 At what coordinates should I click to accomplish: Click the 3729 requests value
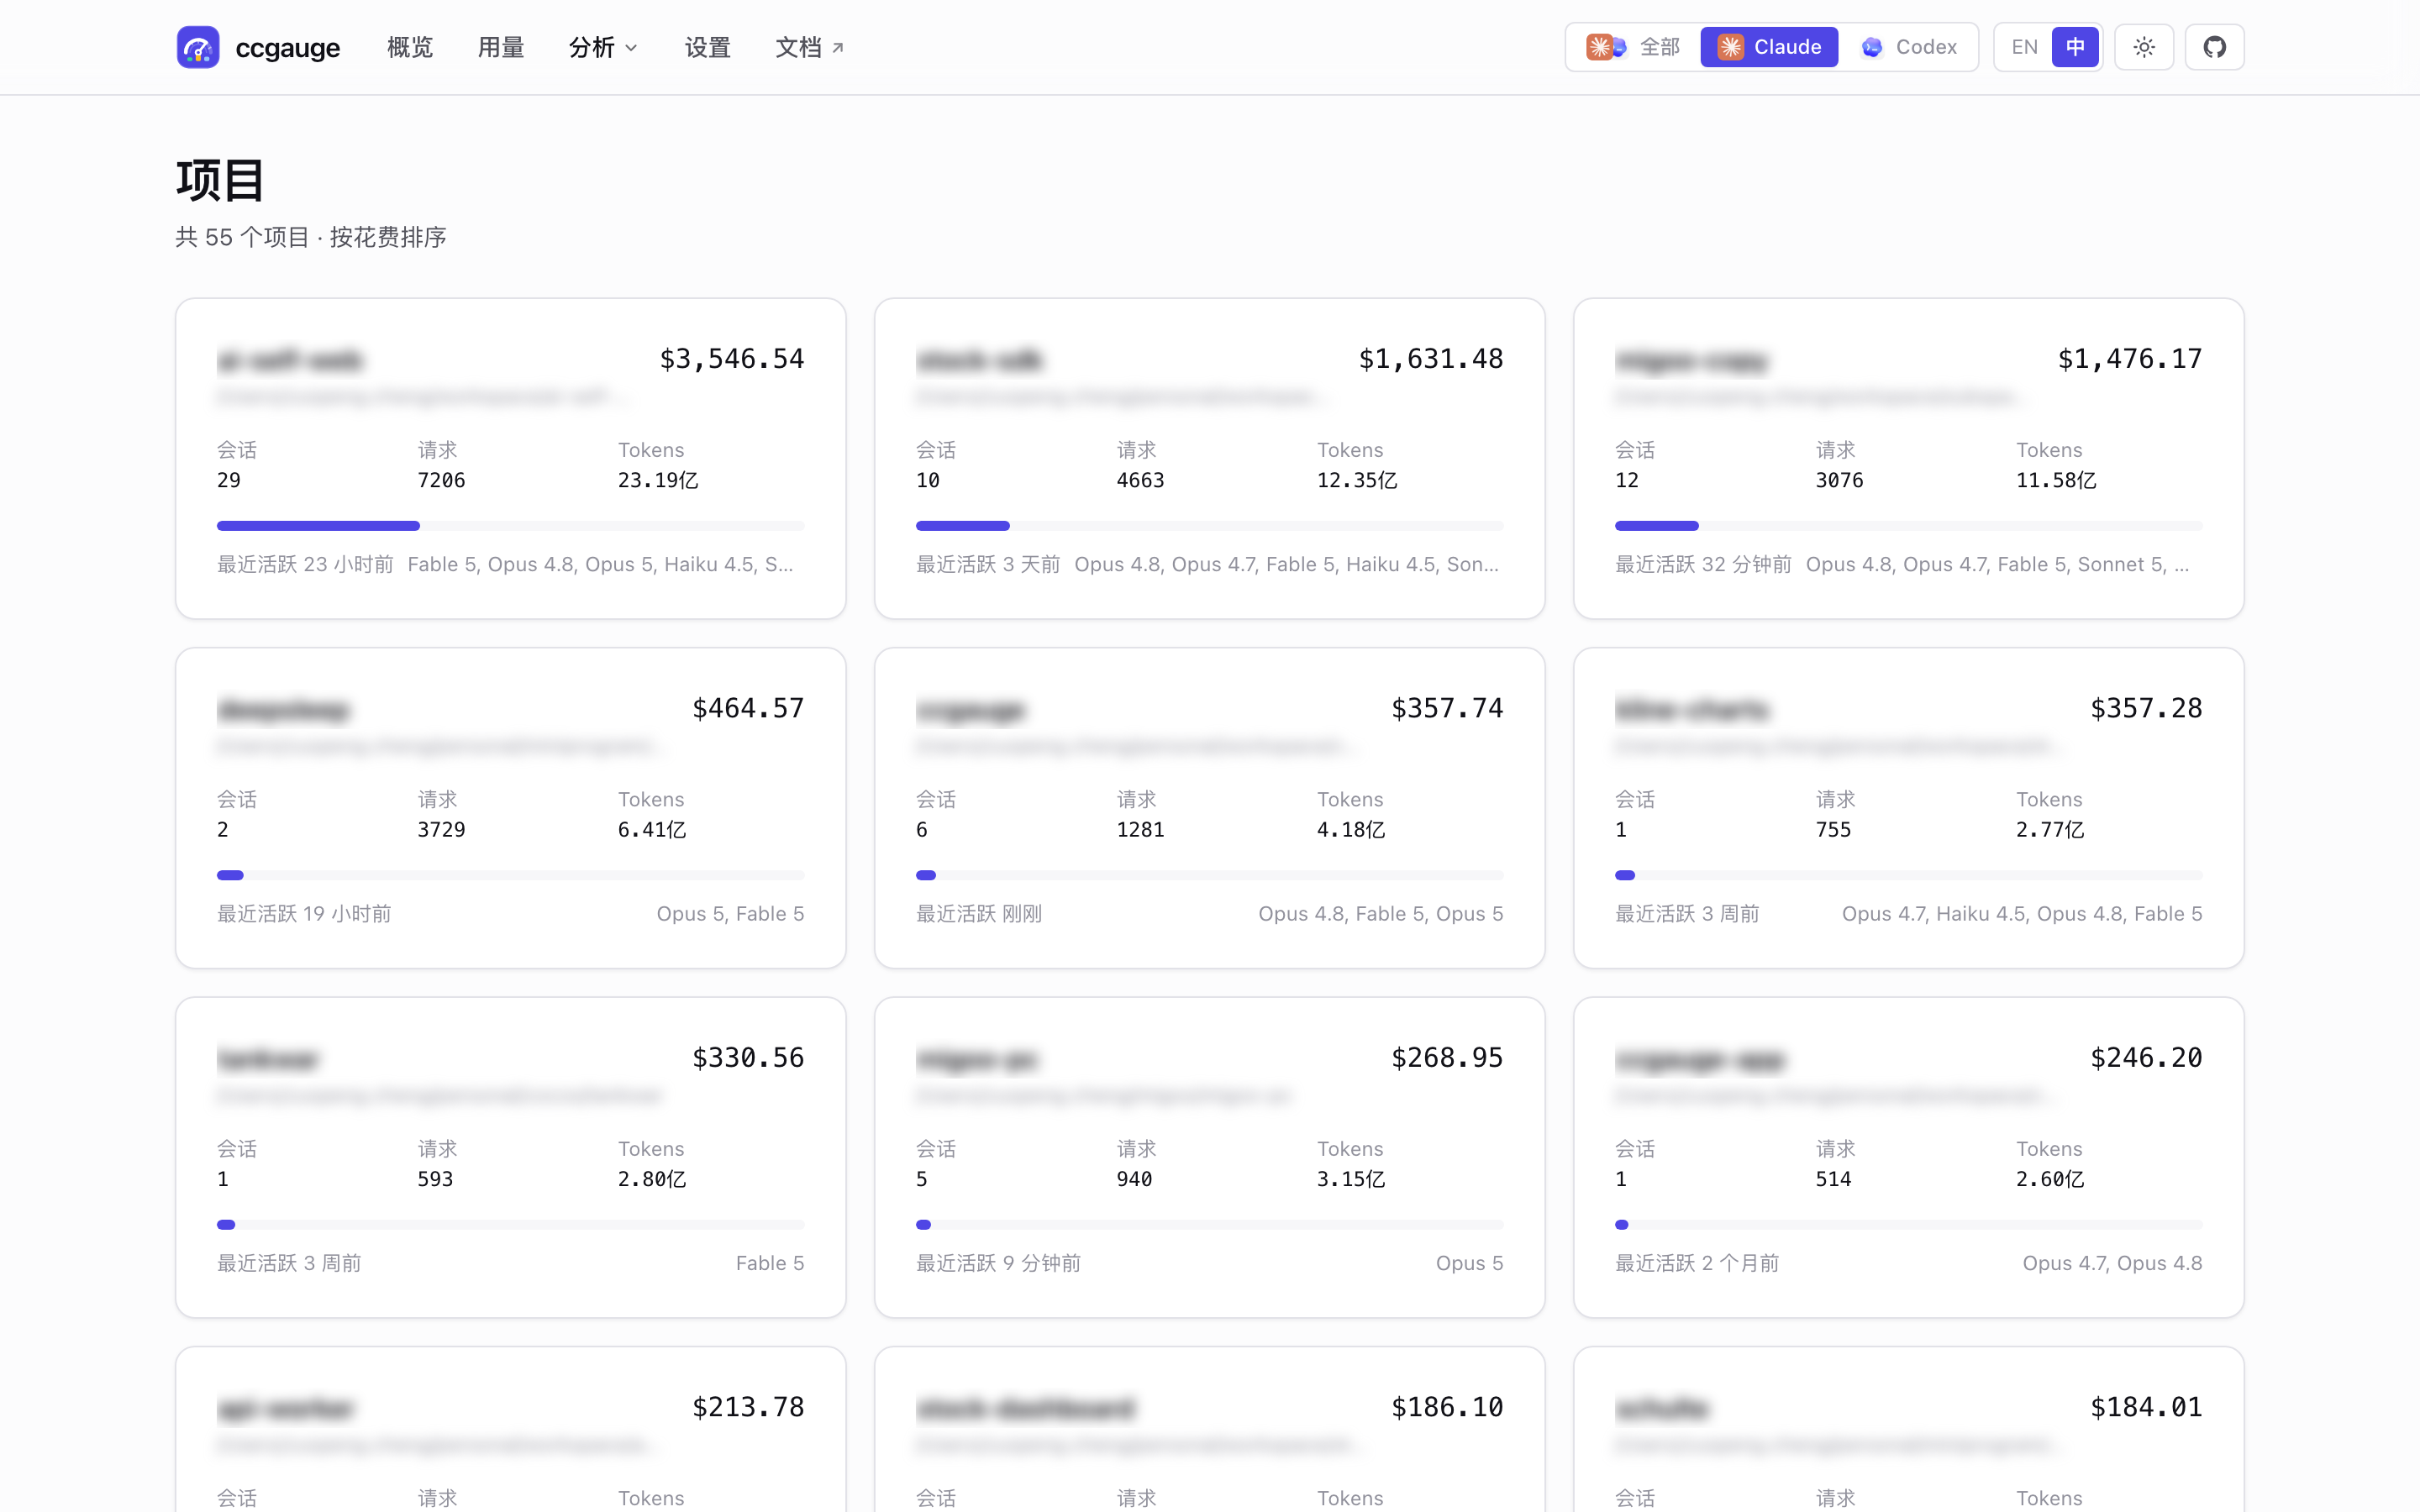tap(441, 830)
